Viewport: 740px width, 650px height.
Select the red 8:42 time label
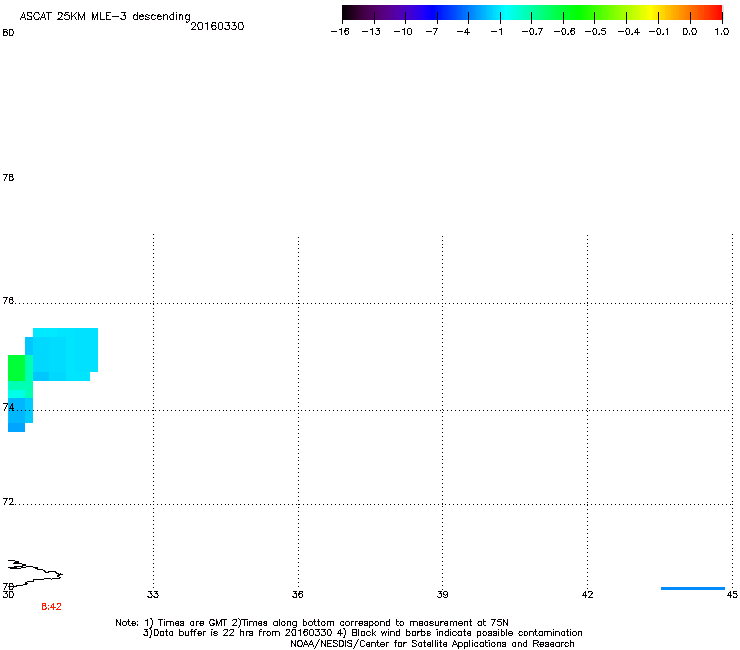[x=51, y=607]
